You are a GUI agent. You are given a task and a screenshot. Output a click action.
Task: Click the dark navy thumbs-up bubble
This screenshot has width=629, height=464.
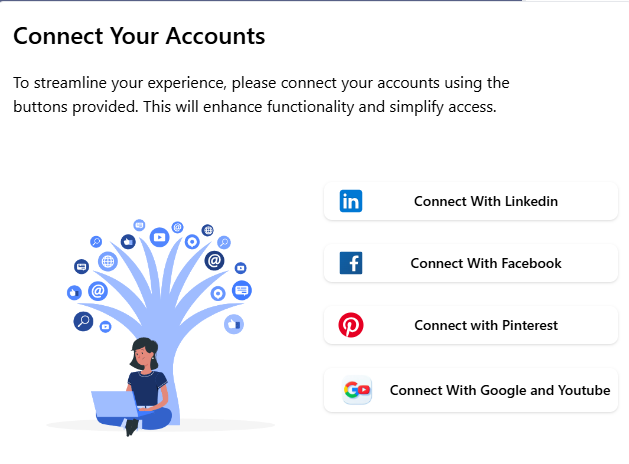[128, 242]
